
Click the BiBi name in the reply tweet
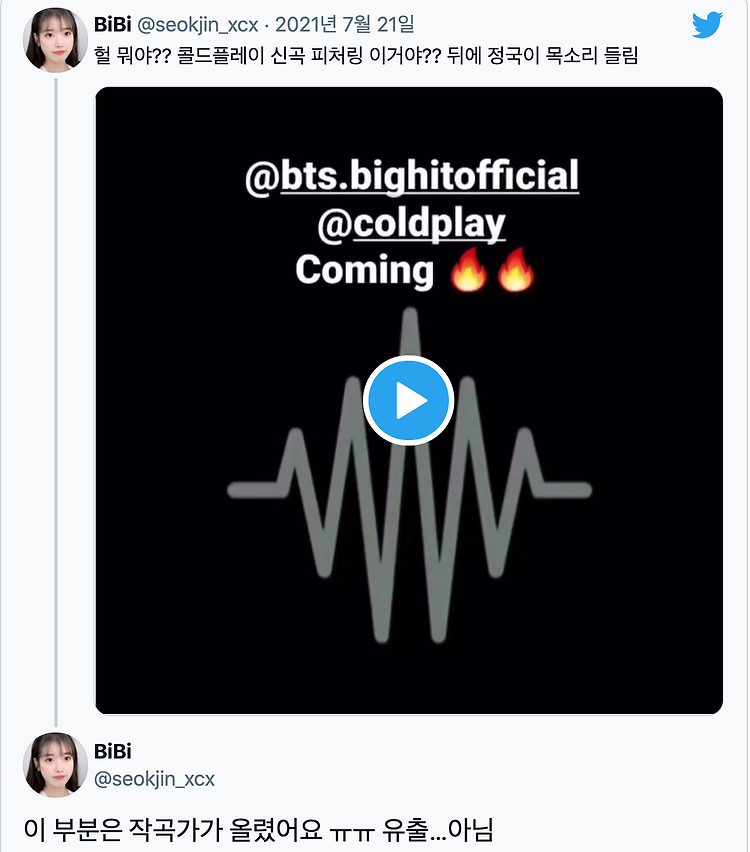(112, 751)
